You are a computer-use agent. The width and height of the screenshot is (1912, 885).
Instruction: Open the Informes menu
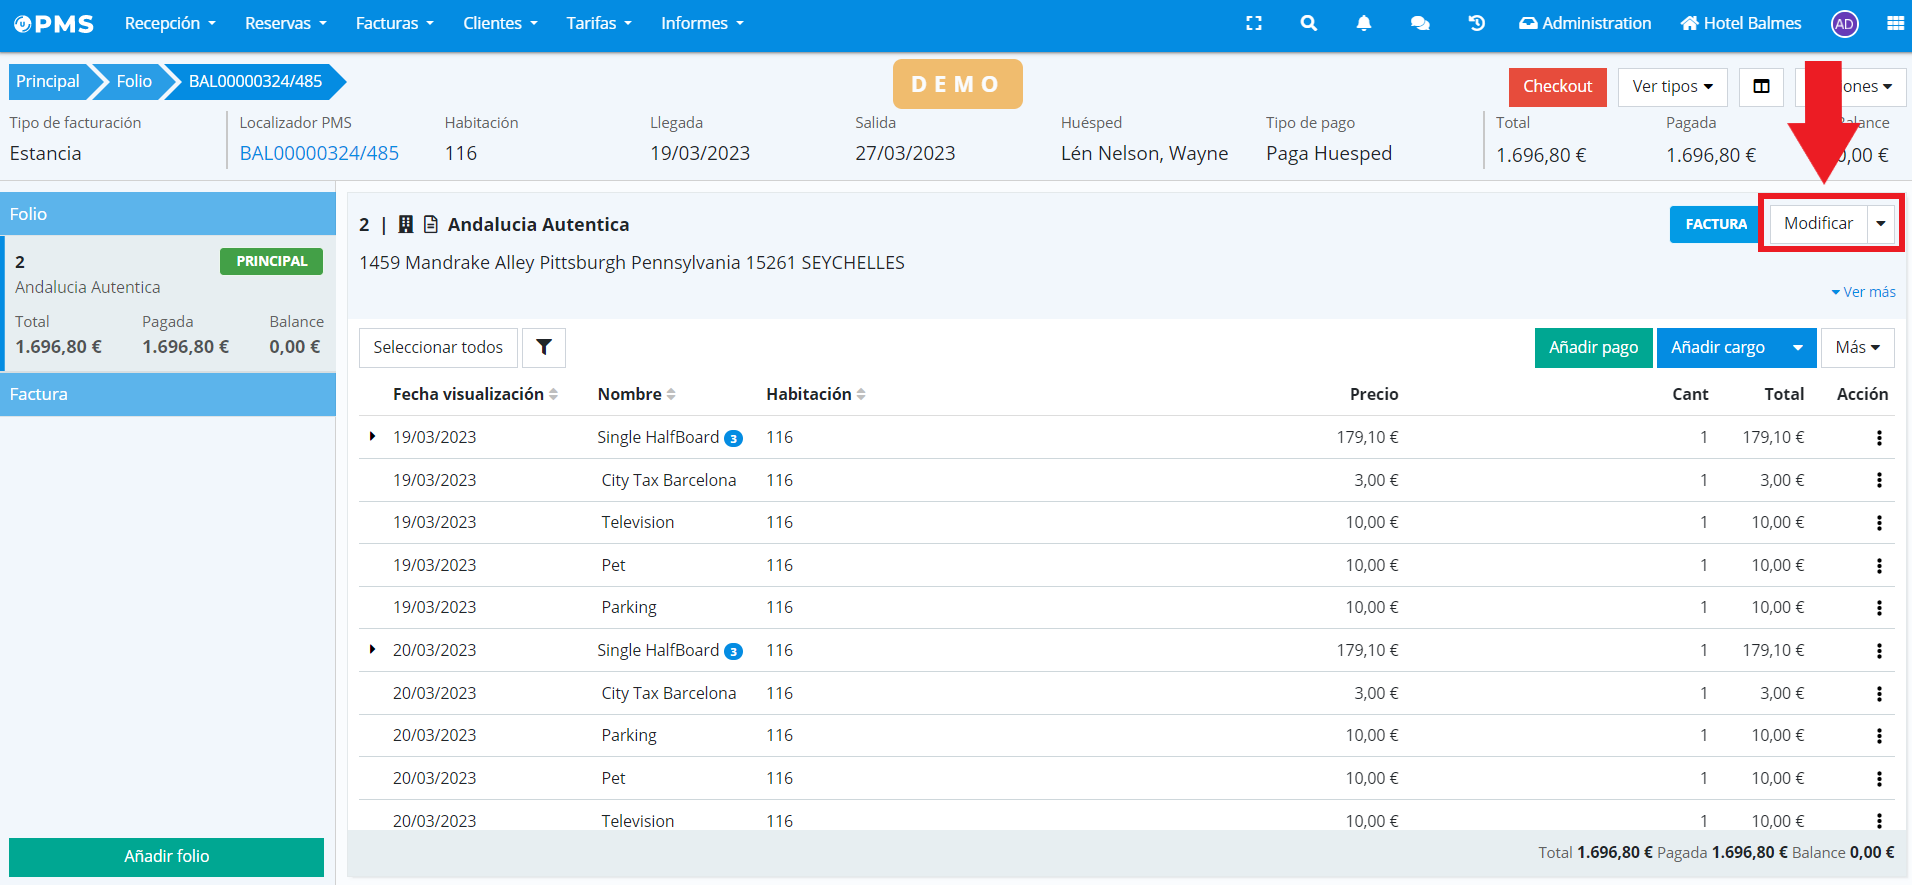tap(702, 23)
